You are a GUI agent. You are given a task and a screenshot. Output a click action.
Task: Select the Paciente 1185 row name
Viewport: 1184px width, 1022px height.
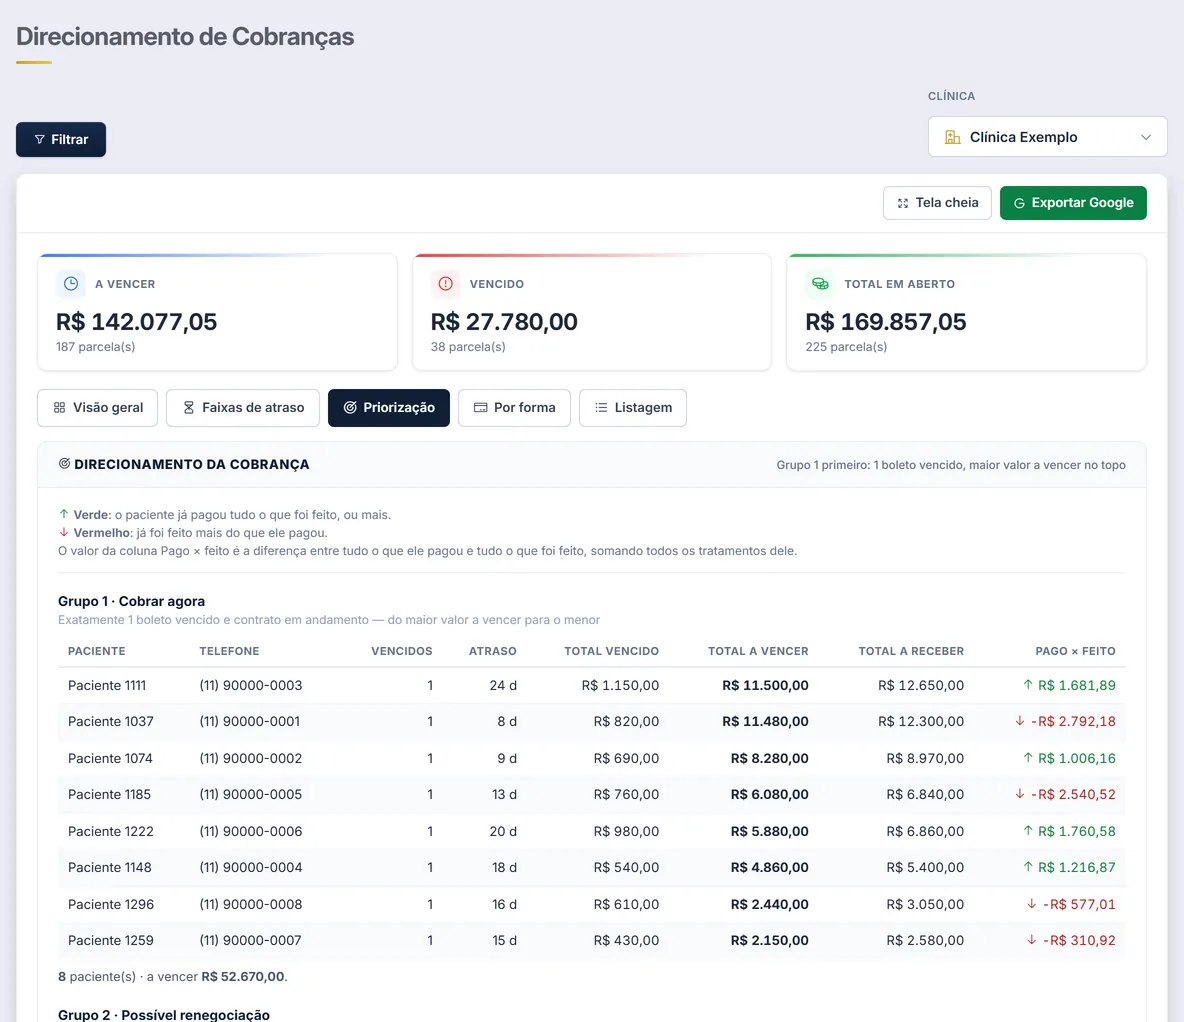(x=109, y=795)
